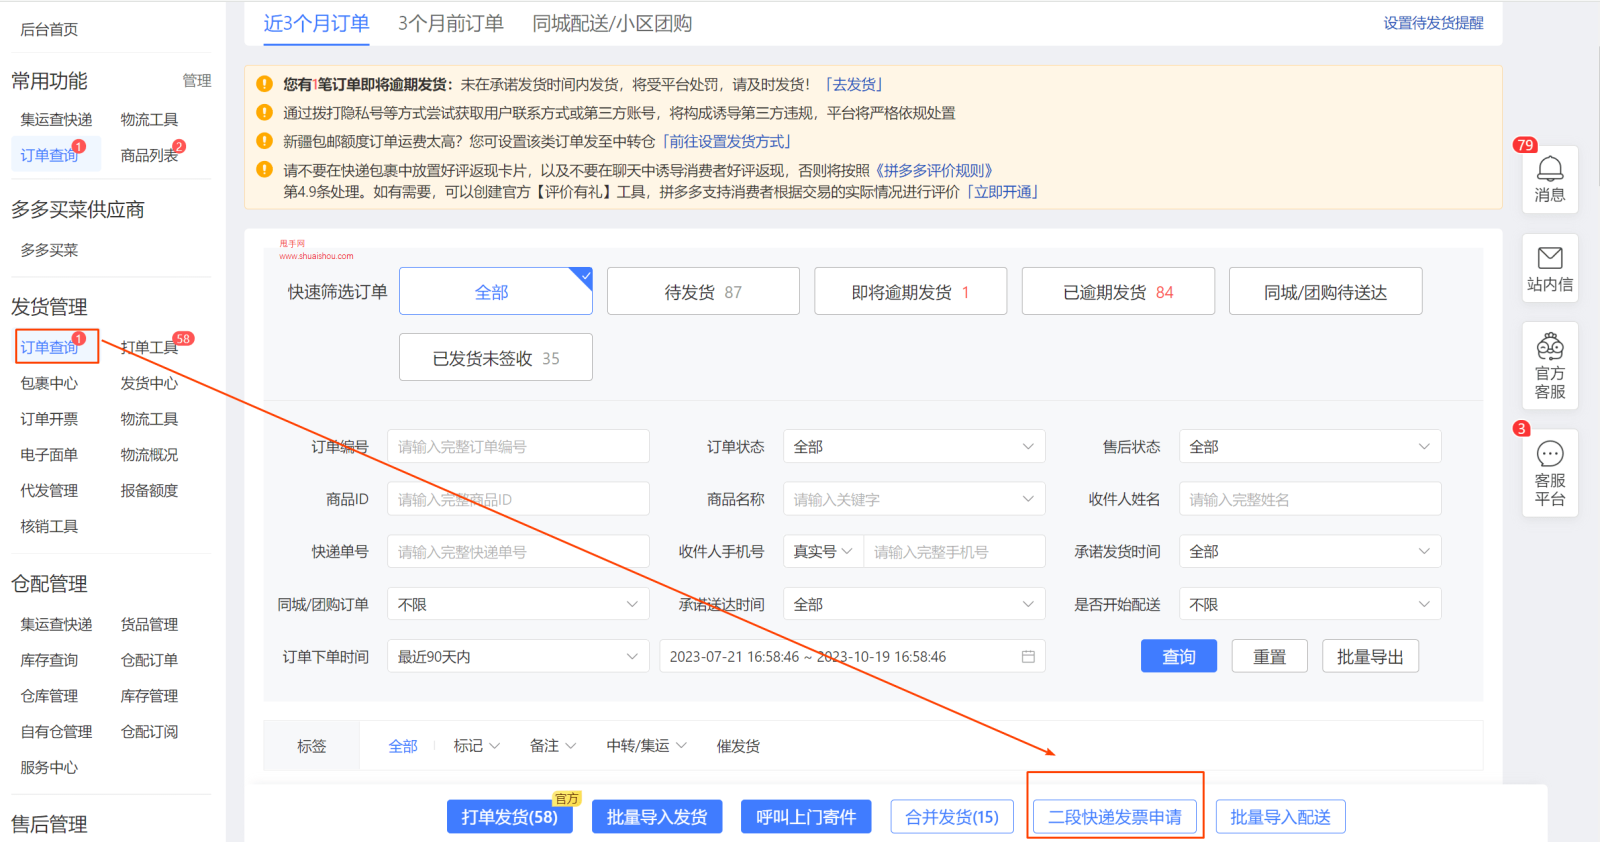Screen dimensions: 1600x842
Task: Expand the 备注 tag filter
Action: tap(553, 746)
